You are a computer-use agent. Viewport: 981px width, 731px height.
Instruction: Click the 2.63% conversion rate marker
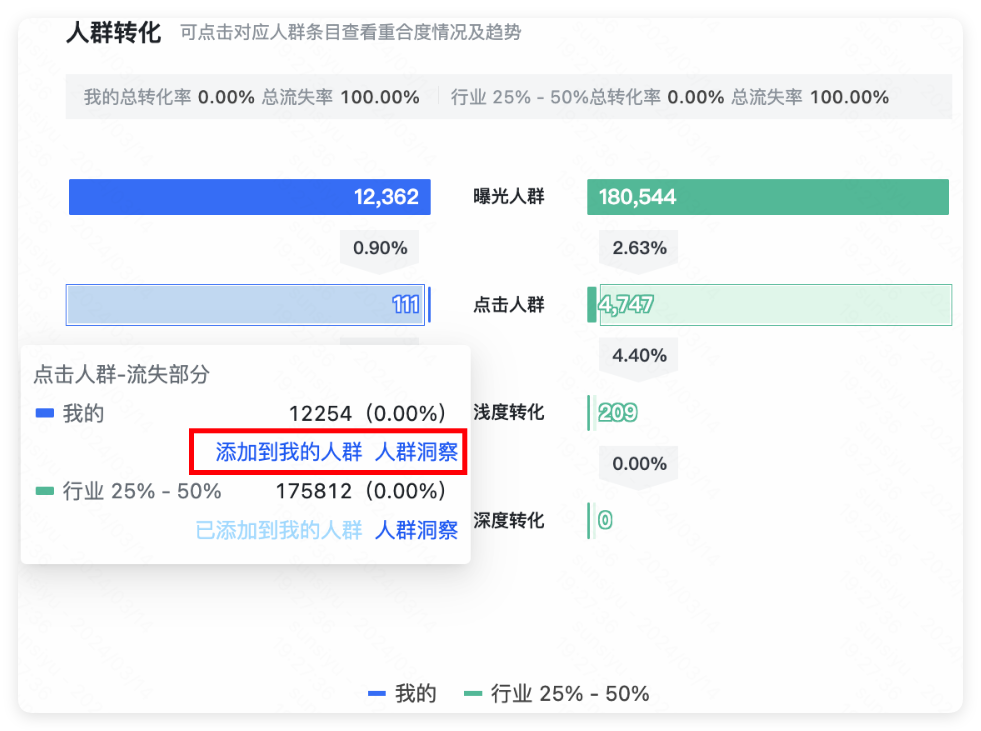(637, 248)
